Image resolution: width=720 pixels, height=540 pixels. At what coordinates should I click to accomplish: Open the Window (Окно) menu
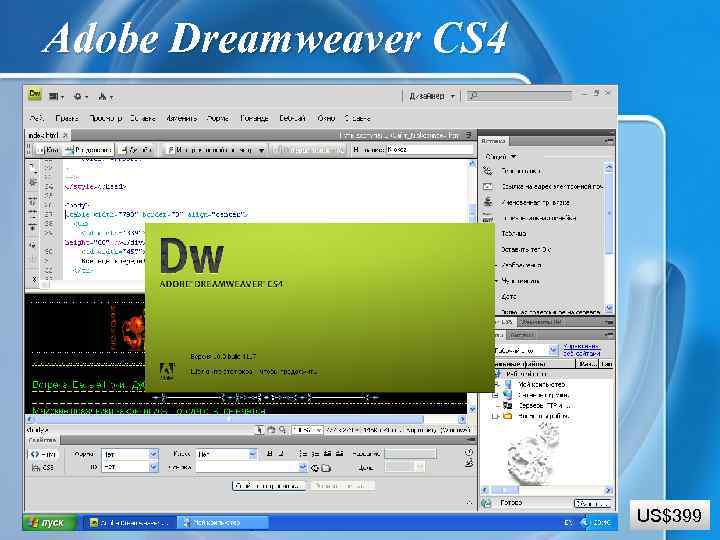tap(326, 118)
